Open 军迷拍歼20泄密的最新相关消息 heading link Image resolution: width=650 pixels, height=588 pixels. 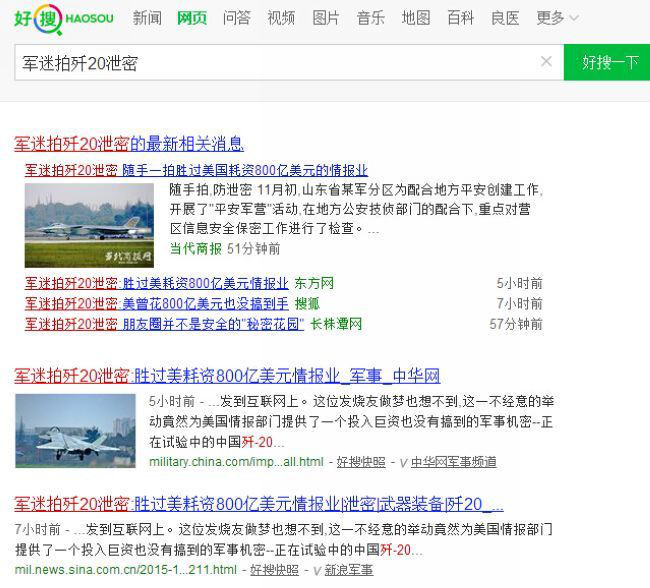click(129, 144)
